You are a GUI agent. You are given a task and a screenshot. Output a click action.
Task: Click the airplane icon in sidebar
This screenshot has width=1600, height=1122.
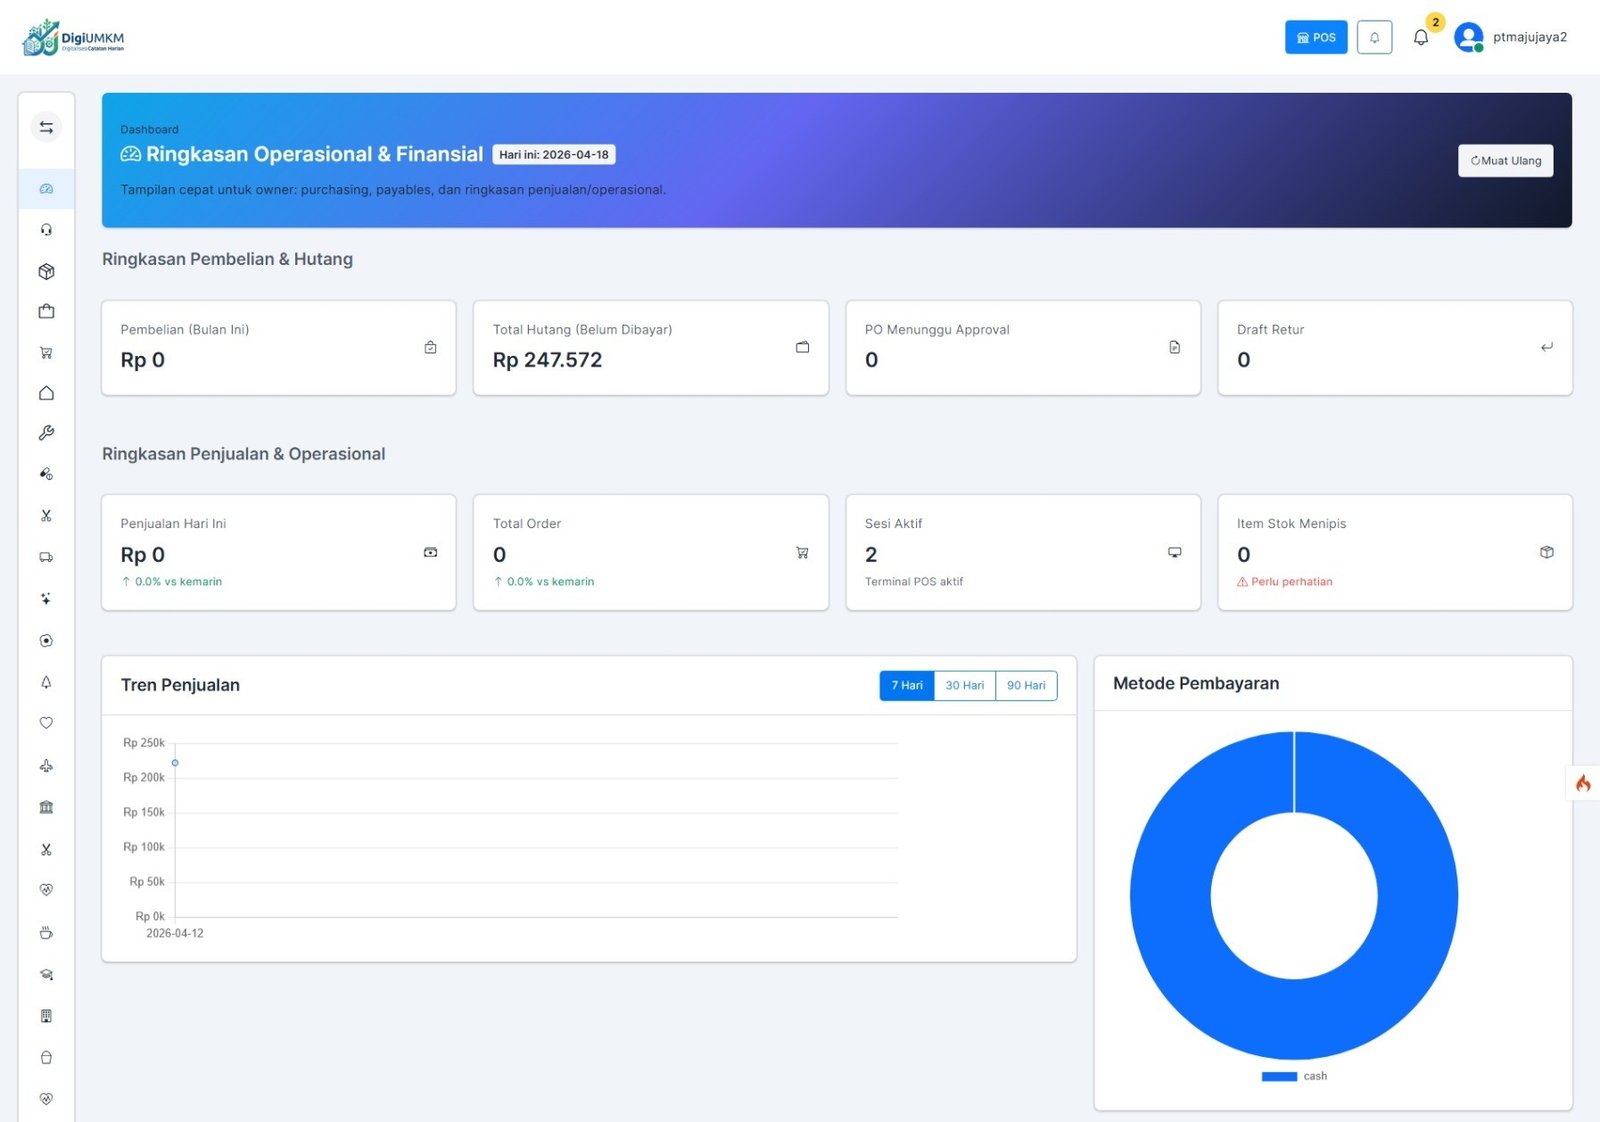tap(46, 766)
